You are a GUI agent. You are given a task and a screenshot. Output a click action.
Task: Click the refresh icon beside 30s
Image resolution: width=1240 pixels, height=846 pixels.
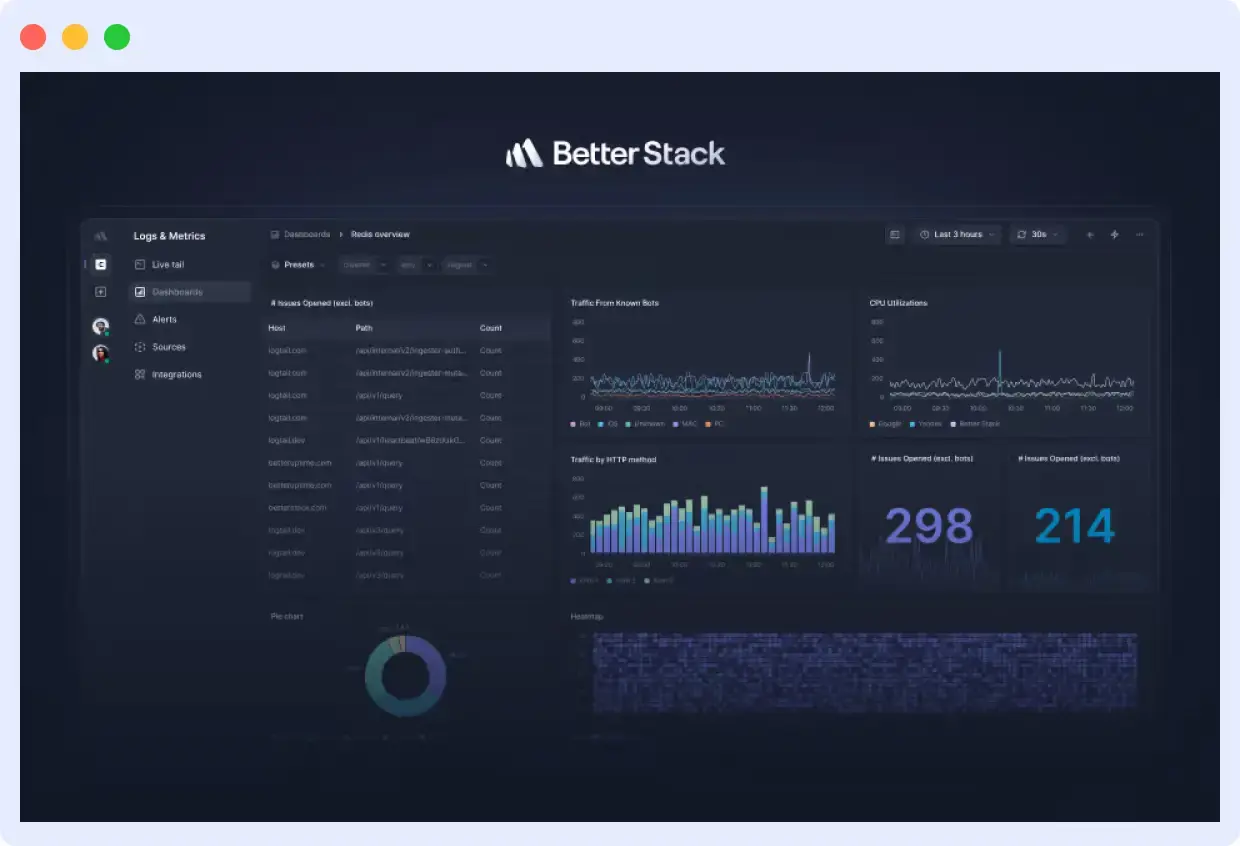pos(1022,234)
